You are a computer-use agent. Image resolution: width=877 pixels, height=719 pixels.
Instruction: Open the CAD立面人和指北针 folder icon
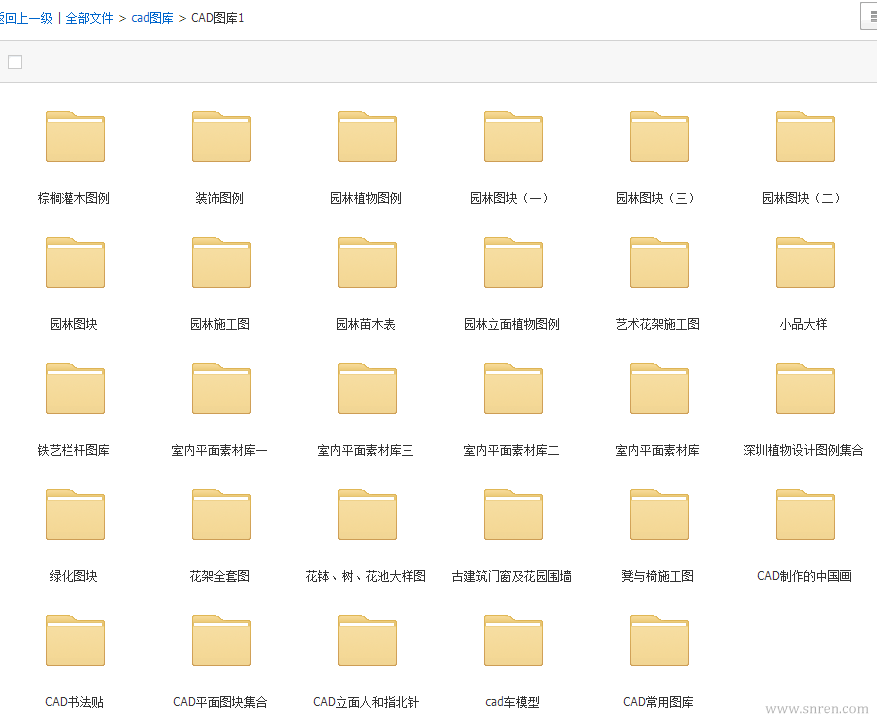(x=367, y=641)
